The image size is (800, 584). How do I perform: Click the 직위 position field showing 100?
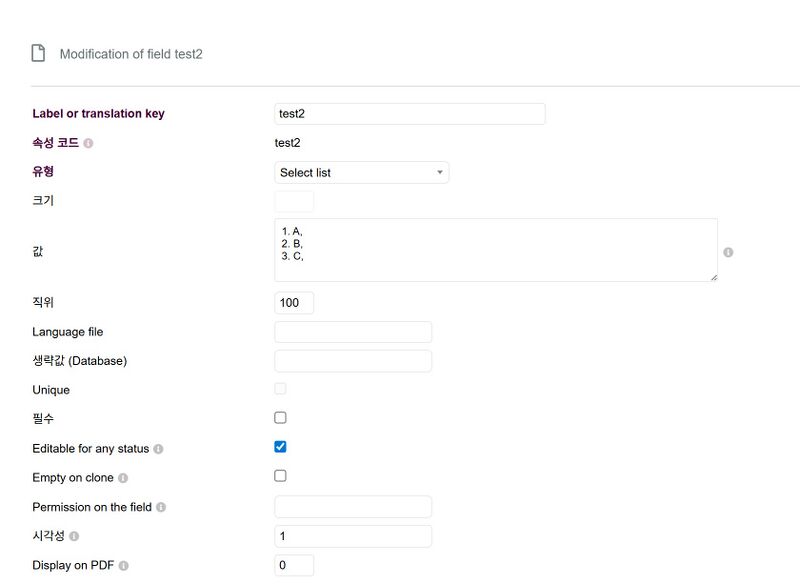294,303
